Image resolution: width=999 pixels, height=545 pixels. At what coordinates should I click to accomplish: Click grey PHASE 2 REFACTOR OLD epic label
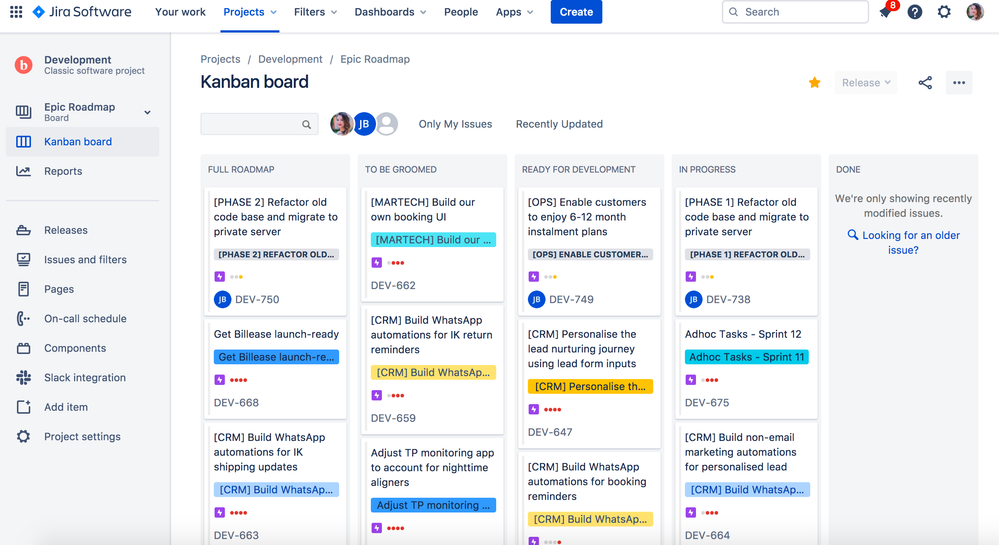276,254
